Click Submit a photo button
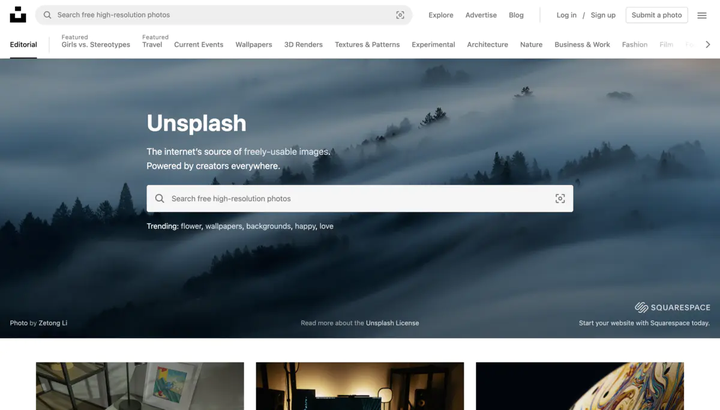Image resolution: width=720 pixels, height=410 pixels. pos(657,15)
